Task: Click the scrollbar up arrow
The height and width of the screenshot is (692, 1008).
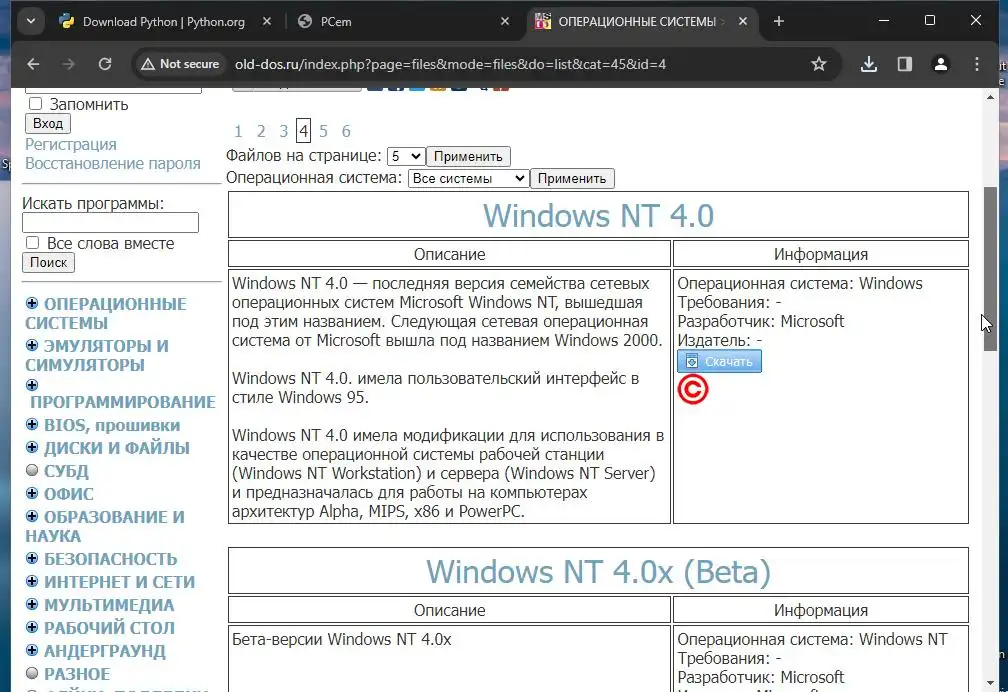Action: pos(990,97)
